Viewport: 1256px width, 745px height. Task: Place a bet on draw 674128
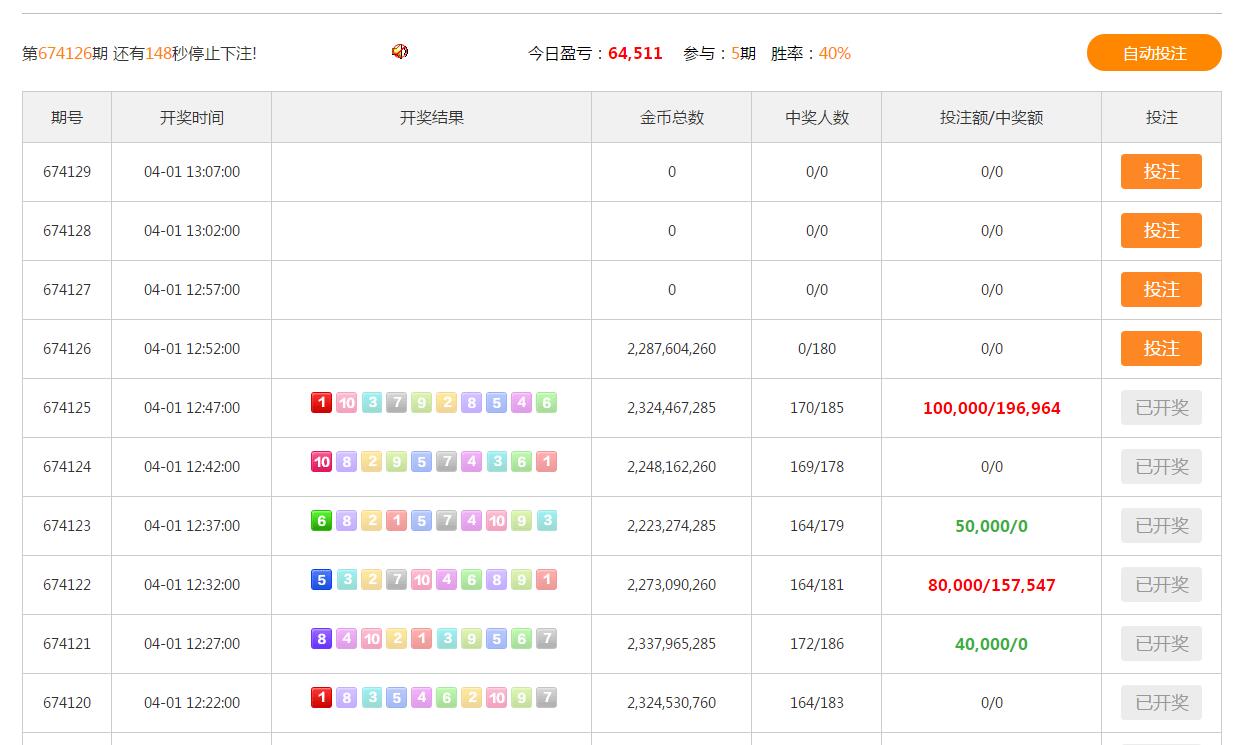pyautogui.click(x=1161, y=231)
